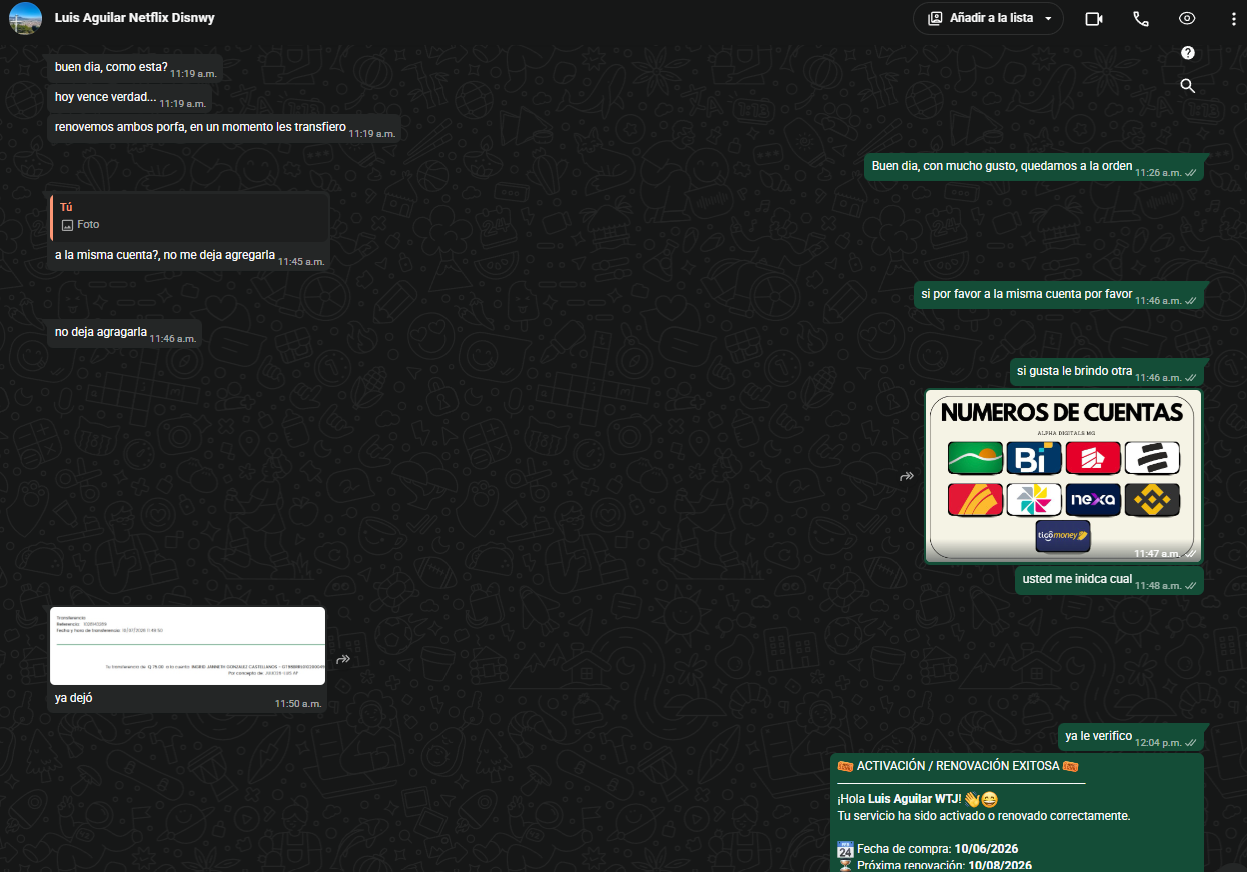Click the help question mark icon
This screenshot has height=872, width=1247.
(1188, 53)
